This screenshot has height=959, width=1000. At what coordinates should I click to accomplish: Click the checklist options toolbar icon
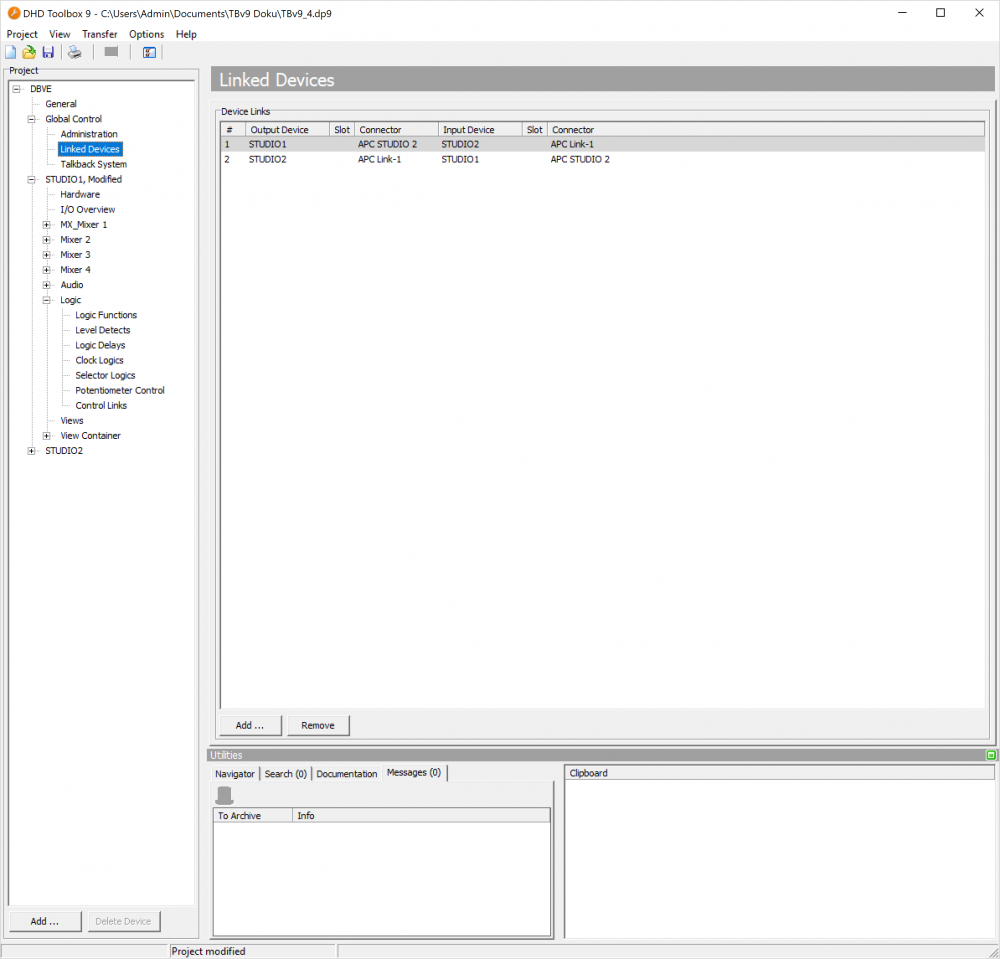pos(149,52)
